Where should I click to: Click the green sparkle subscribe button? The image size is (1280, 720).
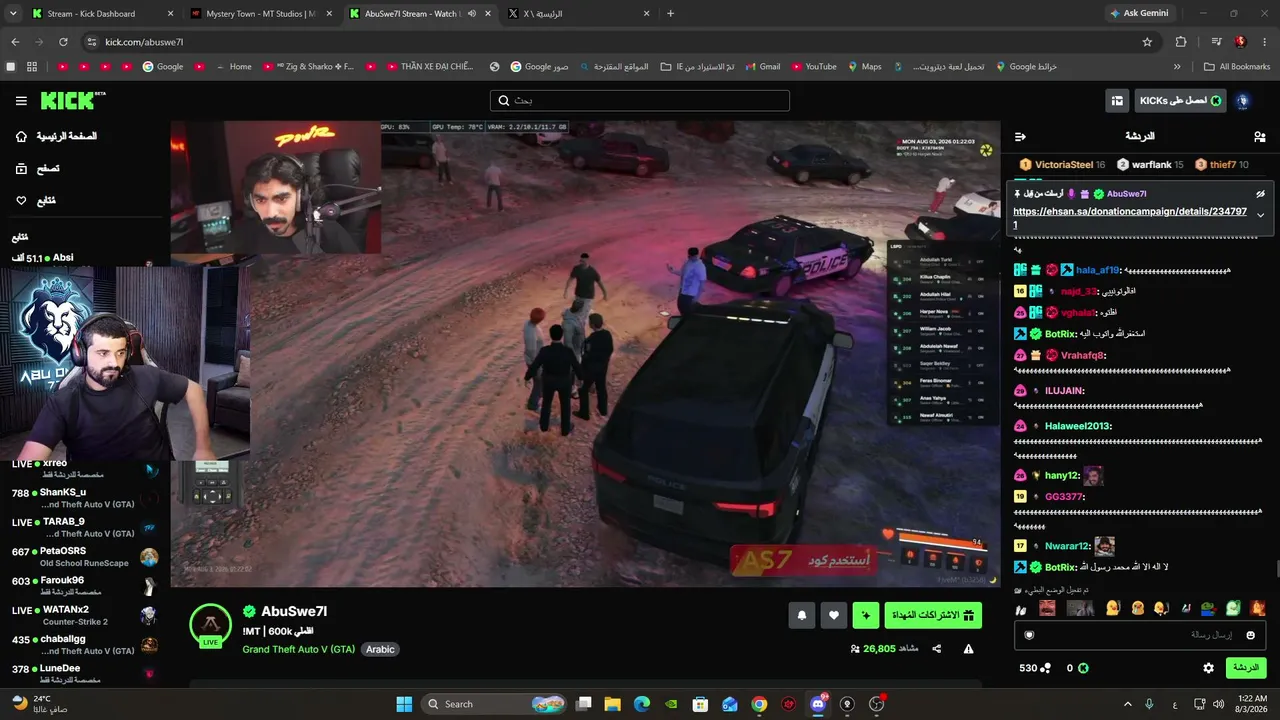(866, 616)
